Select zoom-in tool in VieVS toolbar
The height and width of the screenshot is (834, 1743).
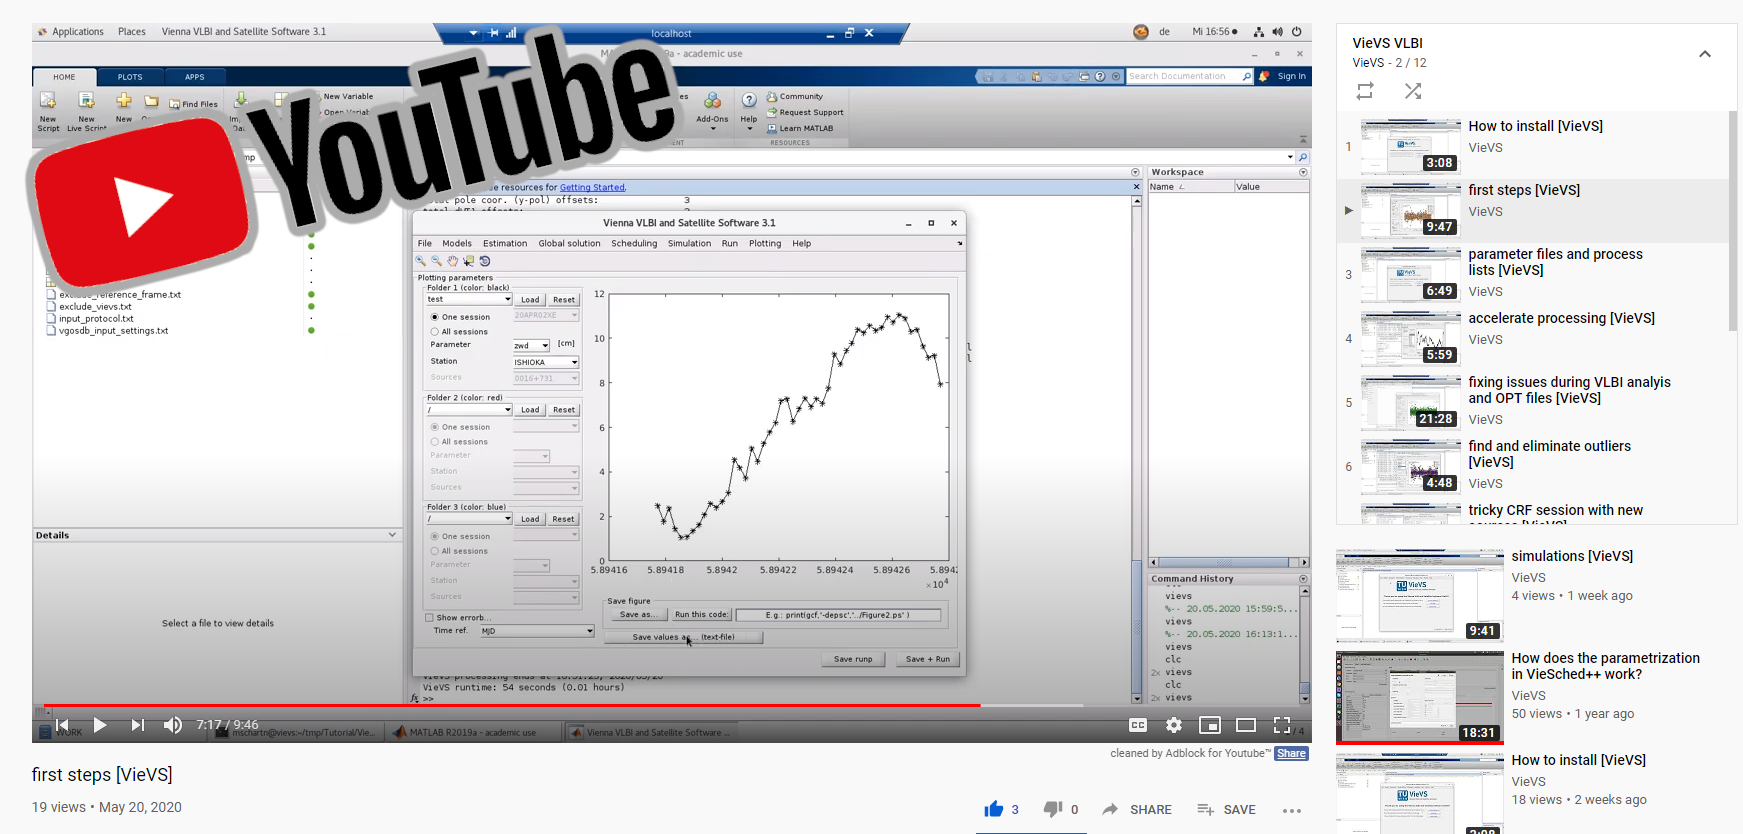click(x=421, y=261)
